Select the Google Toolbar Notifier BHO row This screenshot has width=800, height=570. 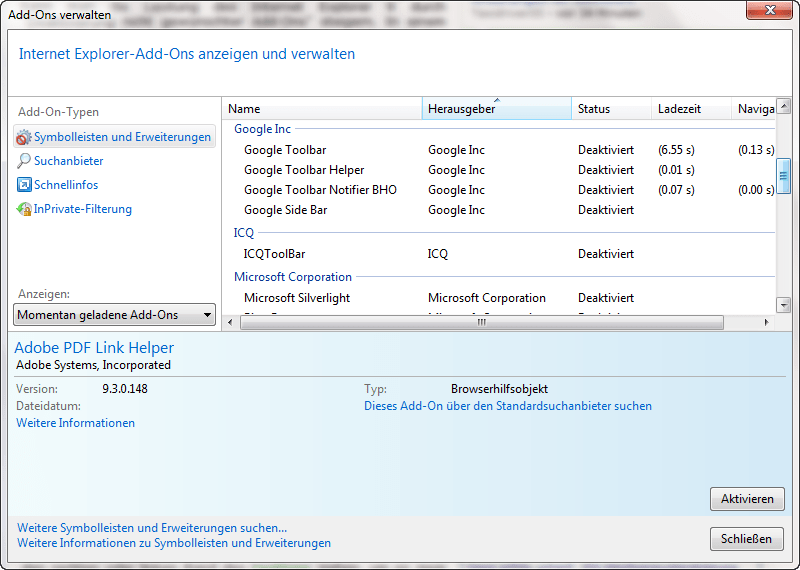[x=320, y=190]
